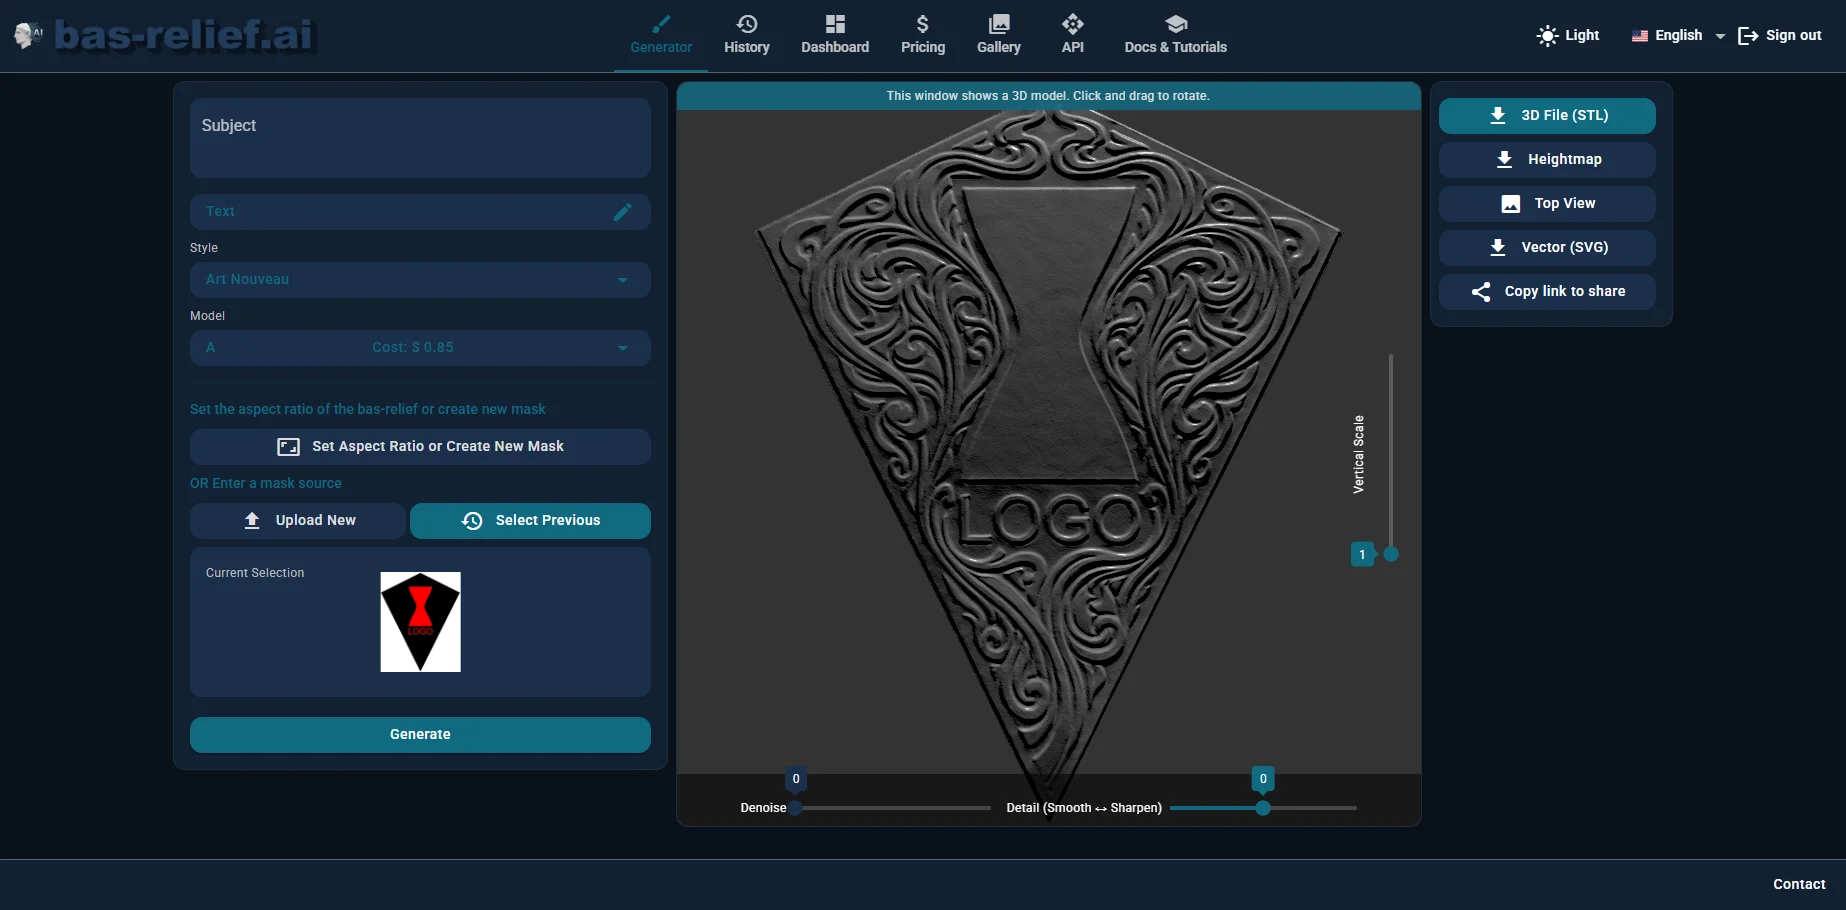The height and width of the screenshot is (910, 1846).
Task: Click the pencil edit icon in Text field
Action: coord(622,212)
